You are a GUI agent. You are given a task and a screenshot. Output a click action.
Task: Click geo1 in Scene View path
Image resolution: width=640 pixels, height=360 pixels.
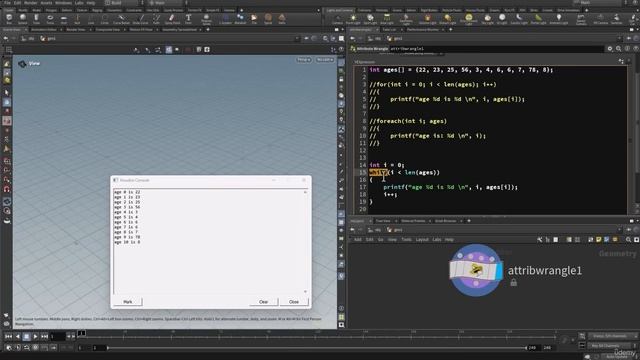[x=48, y=38]
